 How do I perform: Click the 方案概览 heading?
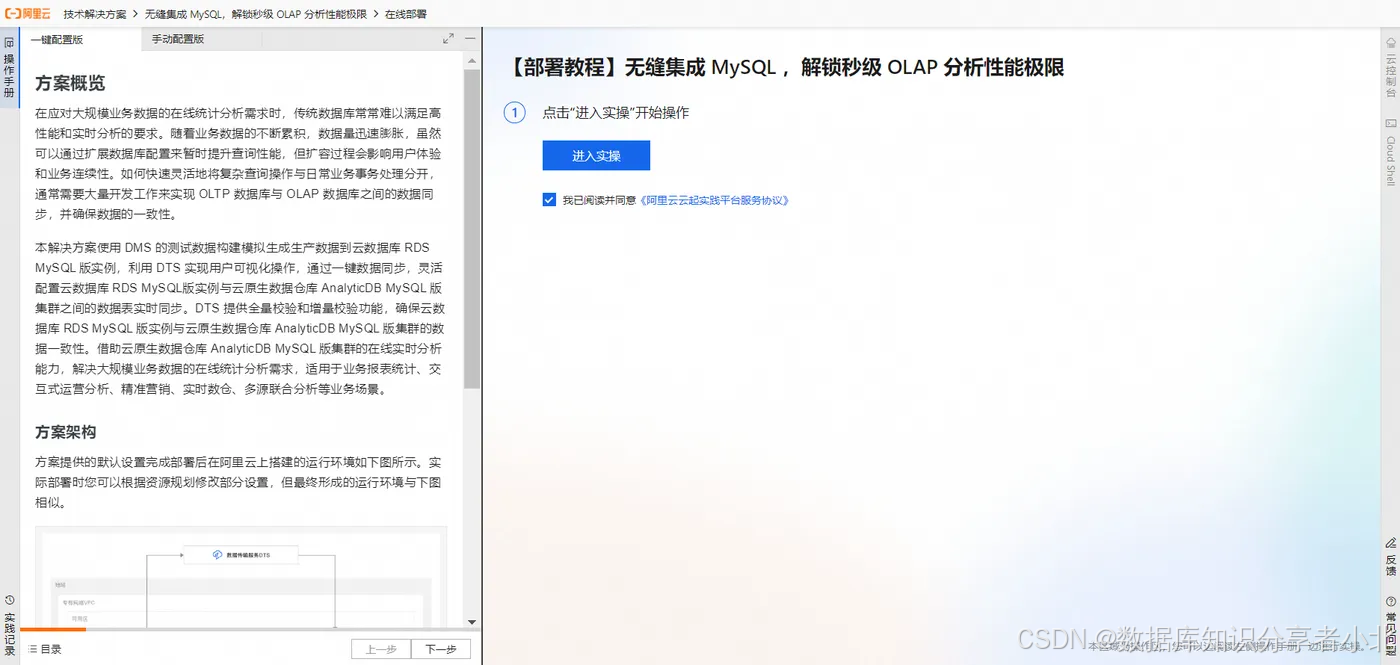point(70,83)
